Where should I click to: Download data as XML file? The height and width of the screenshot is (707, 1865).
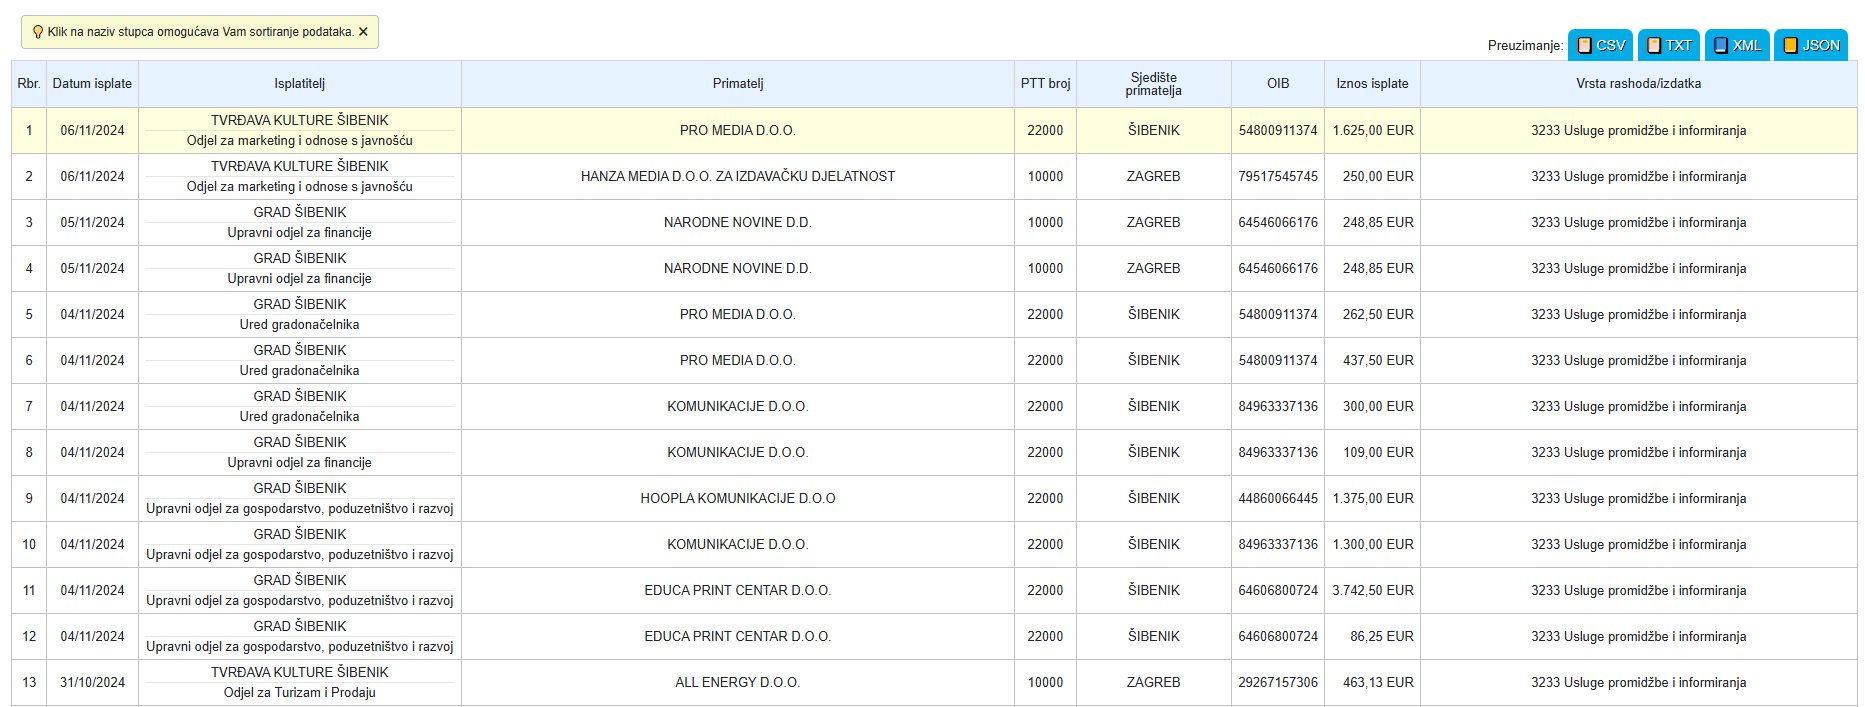[x=1737, y=45]
